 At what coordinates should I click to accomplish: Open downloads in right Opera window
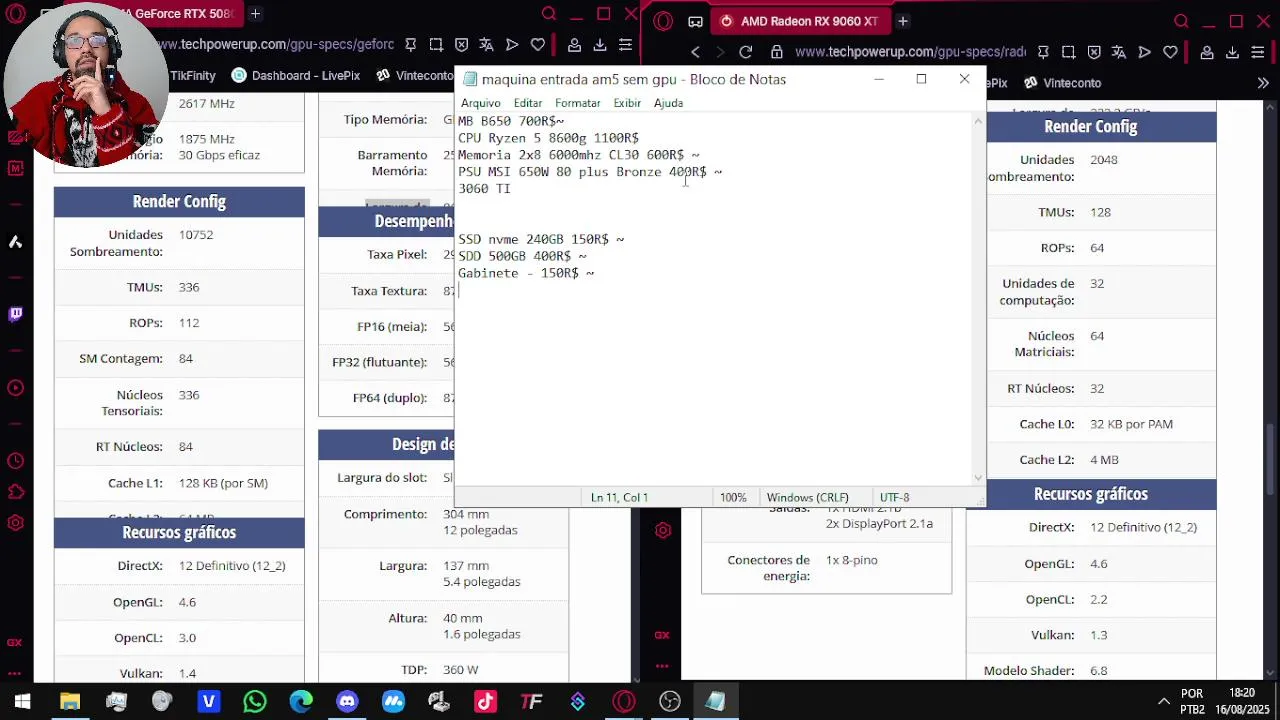1232,52
